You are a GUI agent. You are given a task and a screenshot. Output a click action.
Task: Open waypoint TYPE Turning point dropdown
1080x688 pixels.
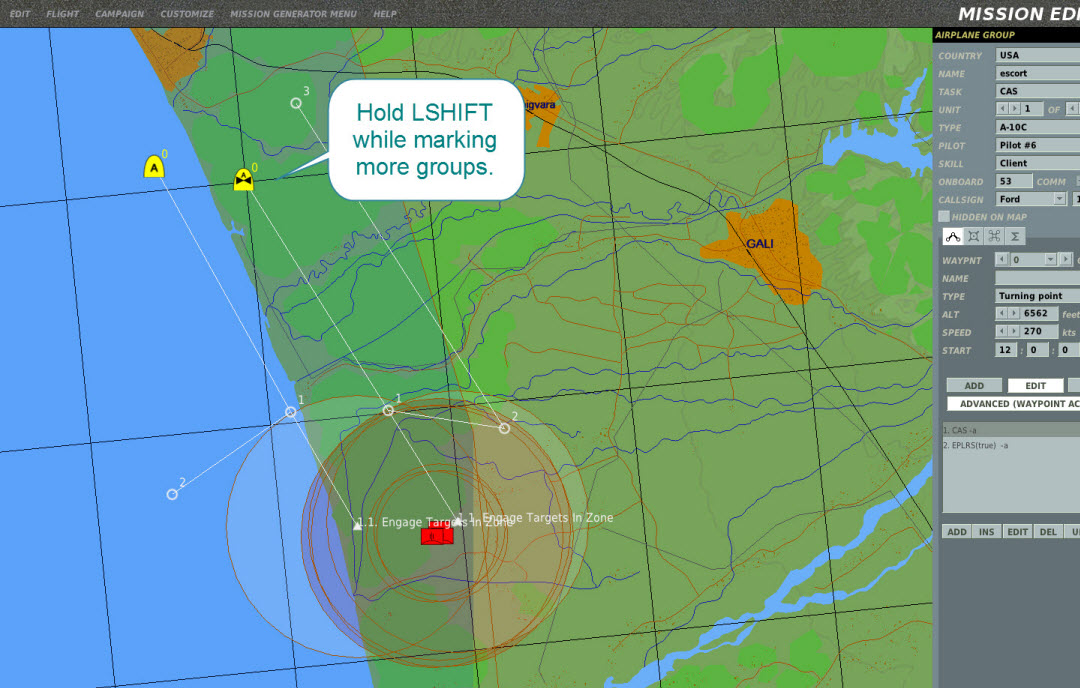tap(1037, 295)
